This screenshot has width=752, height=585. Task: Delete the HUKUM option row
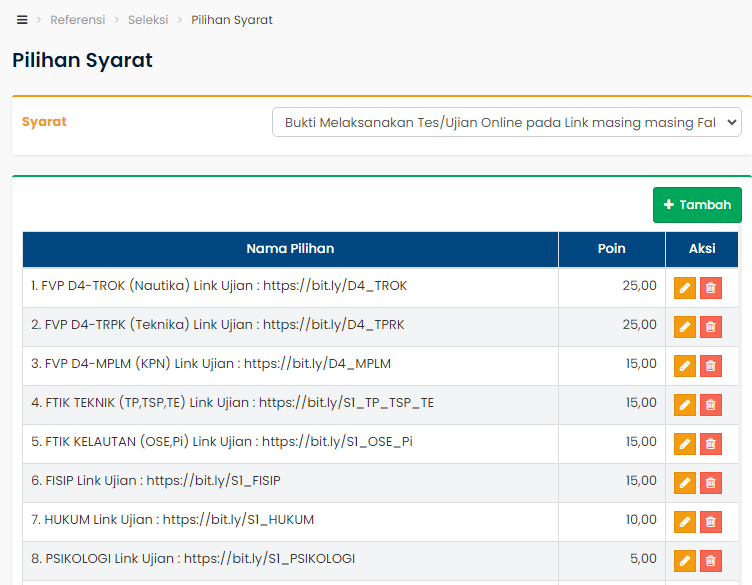(711, 522)
